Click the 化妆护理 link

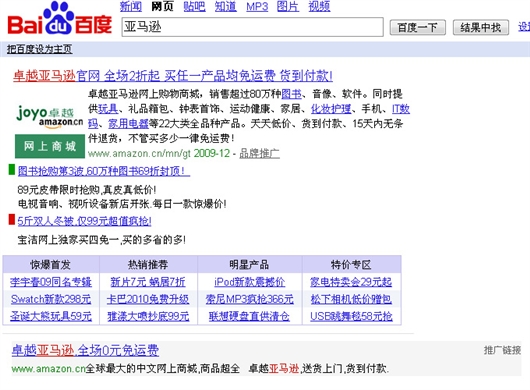[331, 108]
